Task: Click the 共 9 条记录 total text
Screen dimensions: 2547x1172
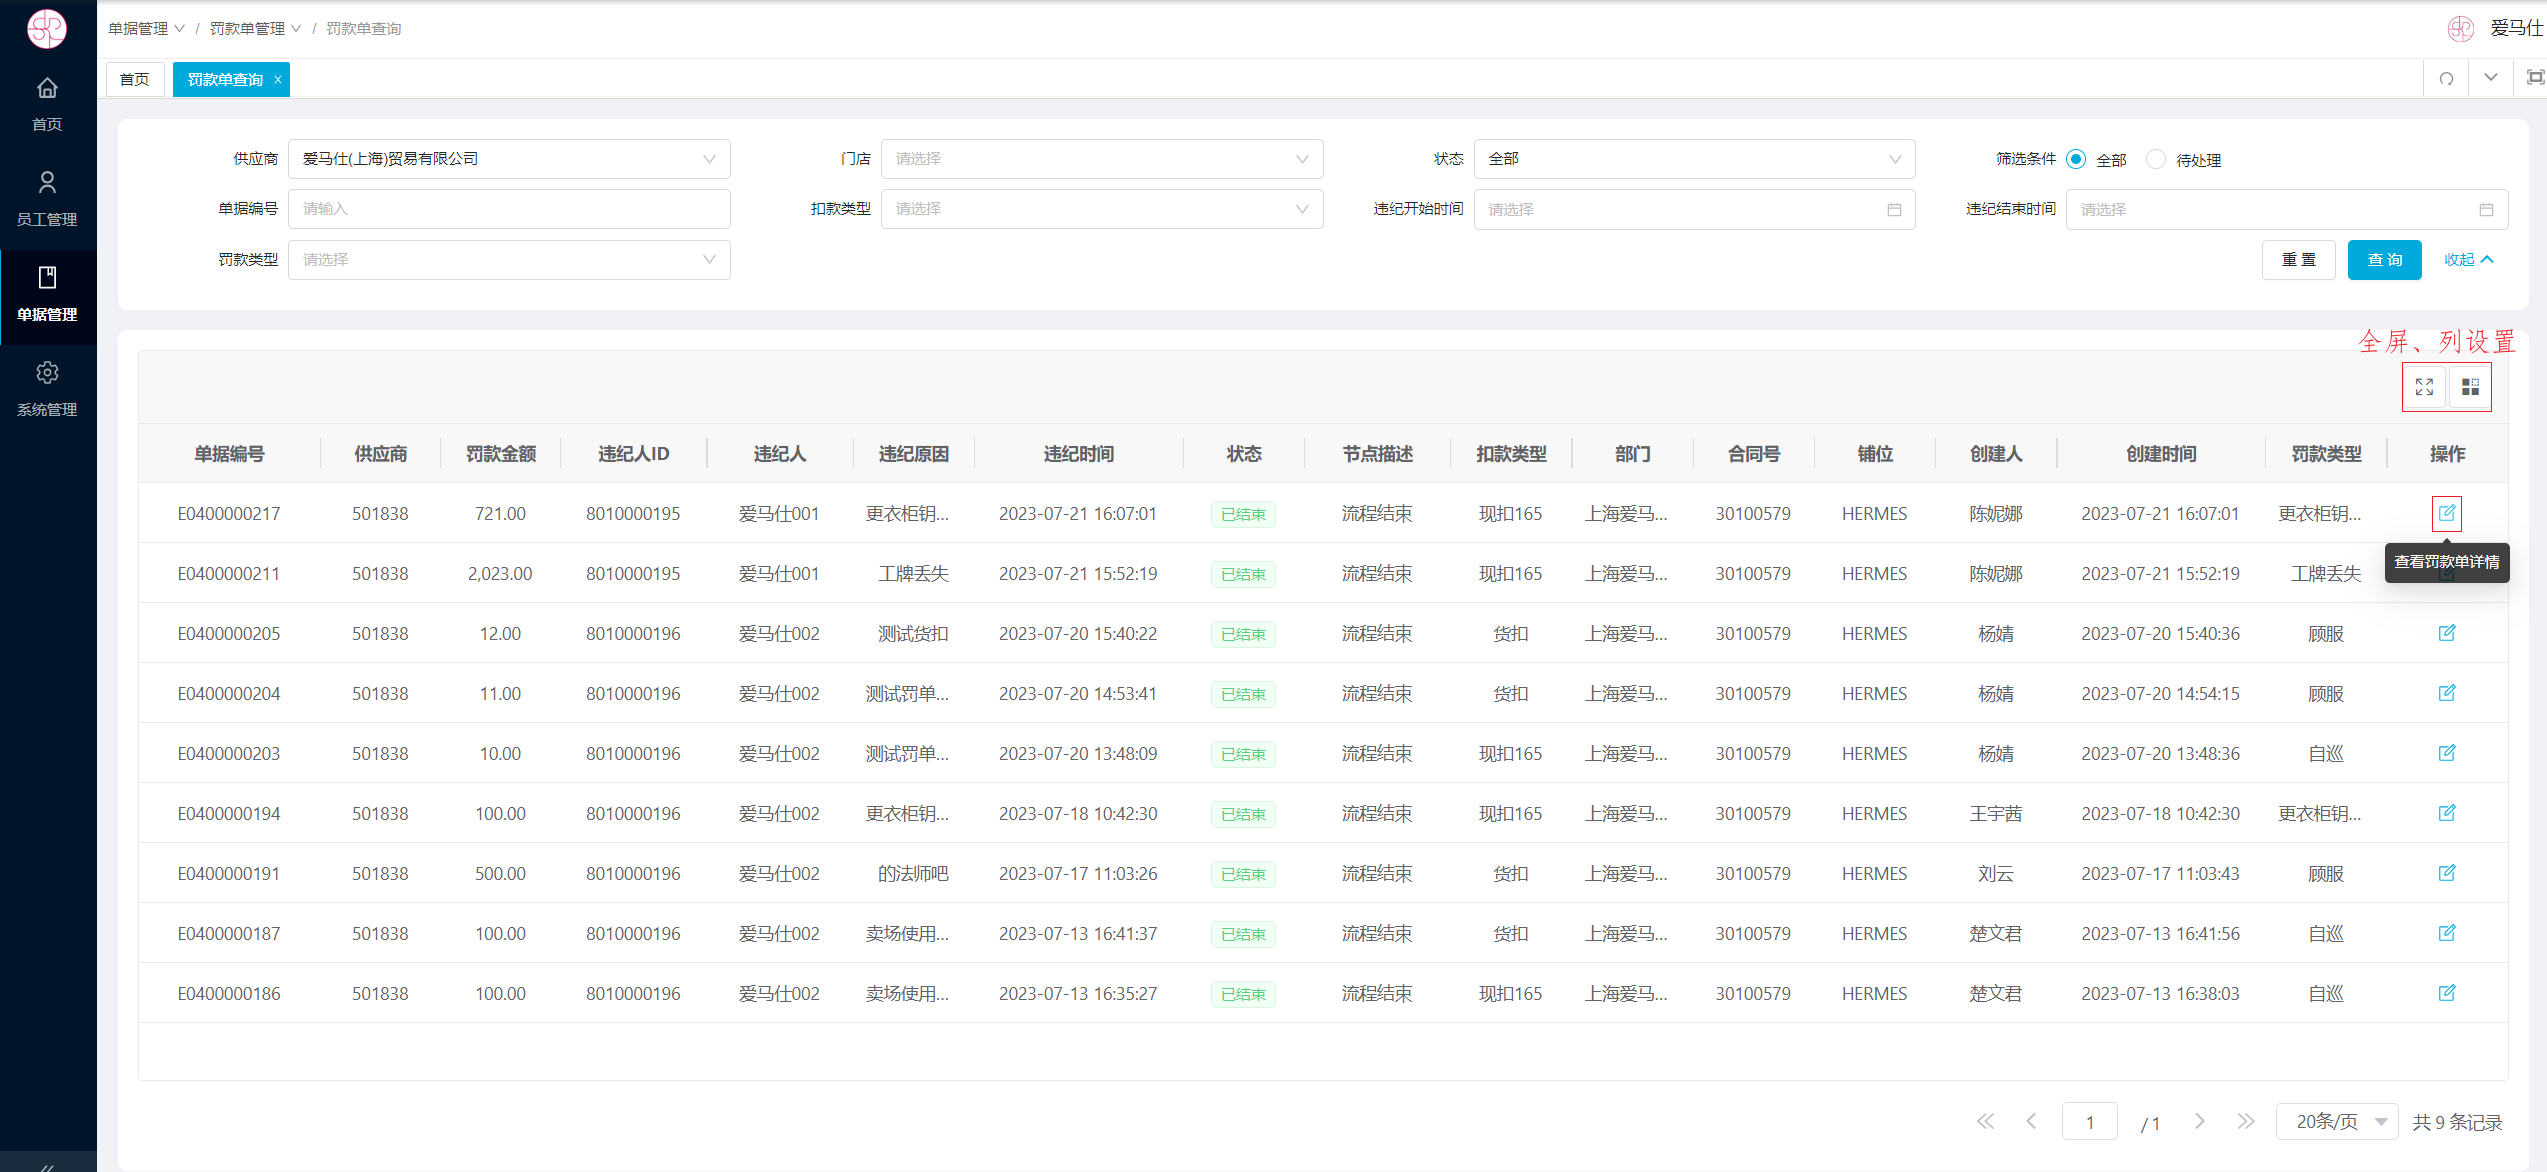Action: click(2457, 1122)
